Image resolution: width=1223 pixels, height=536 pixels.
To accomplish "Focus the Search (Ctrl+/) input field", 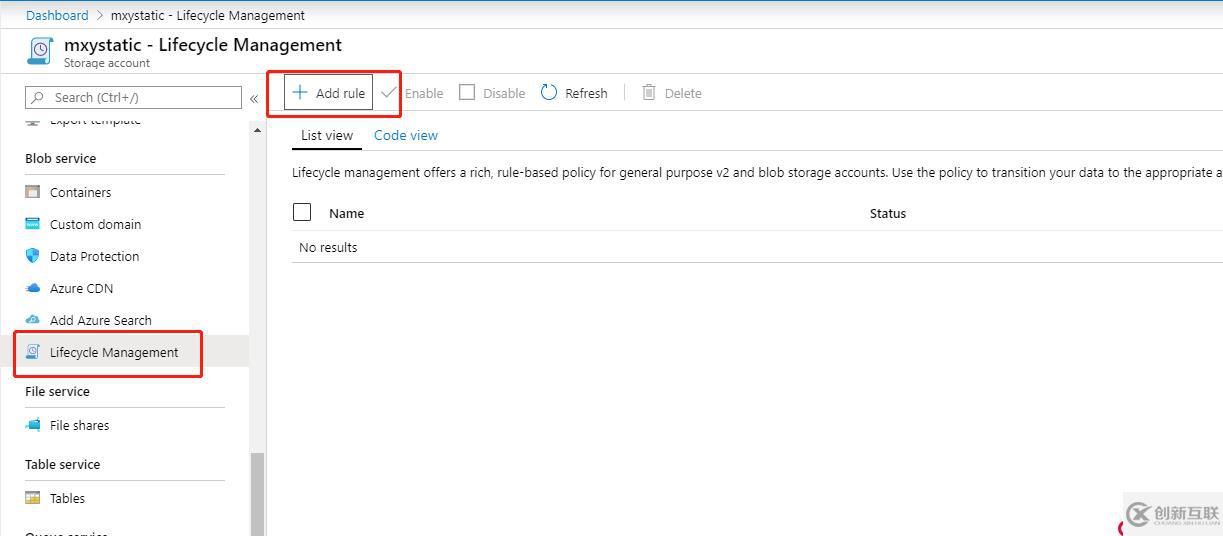I will pos(133,97).
